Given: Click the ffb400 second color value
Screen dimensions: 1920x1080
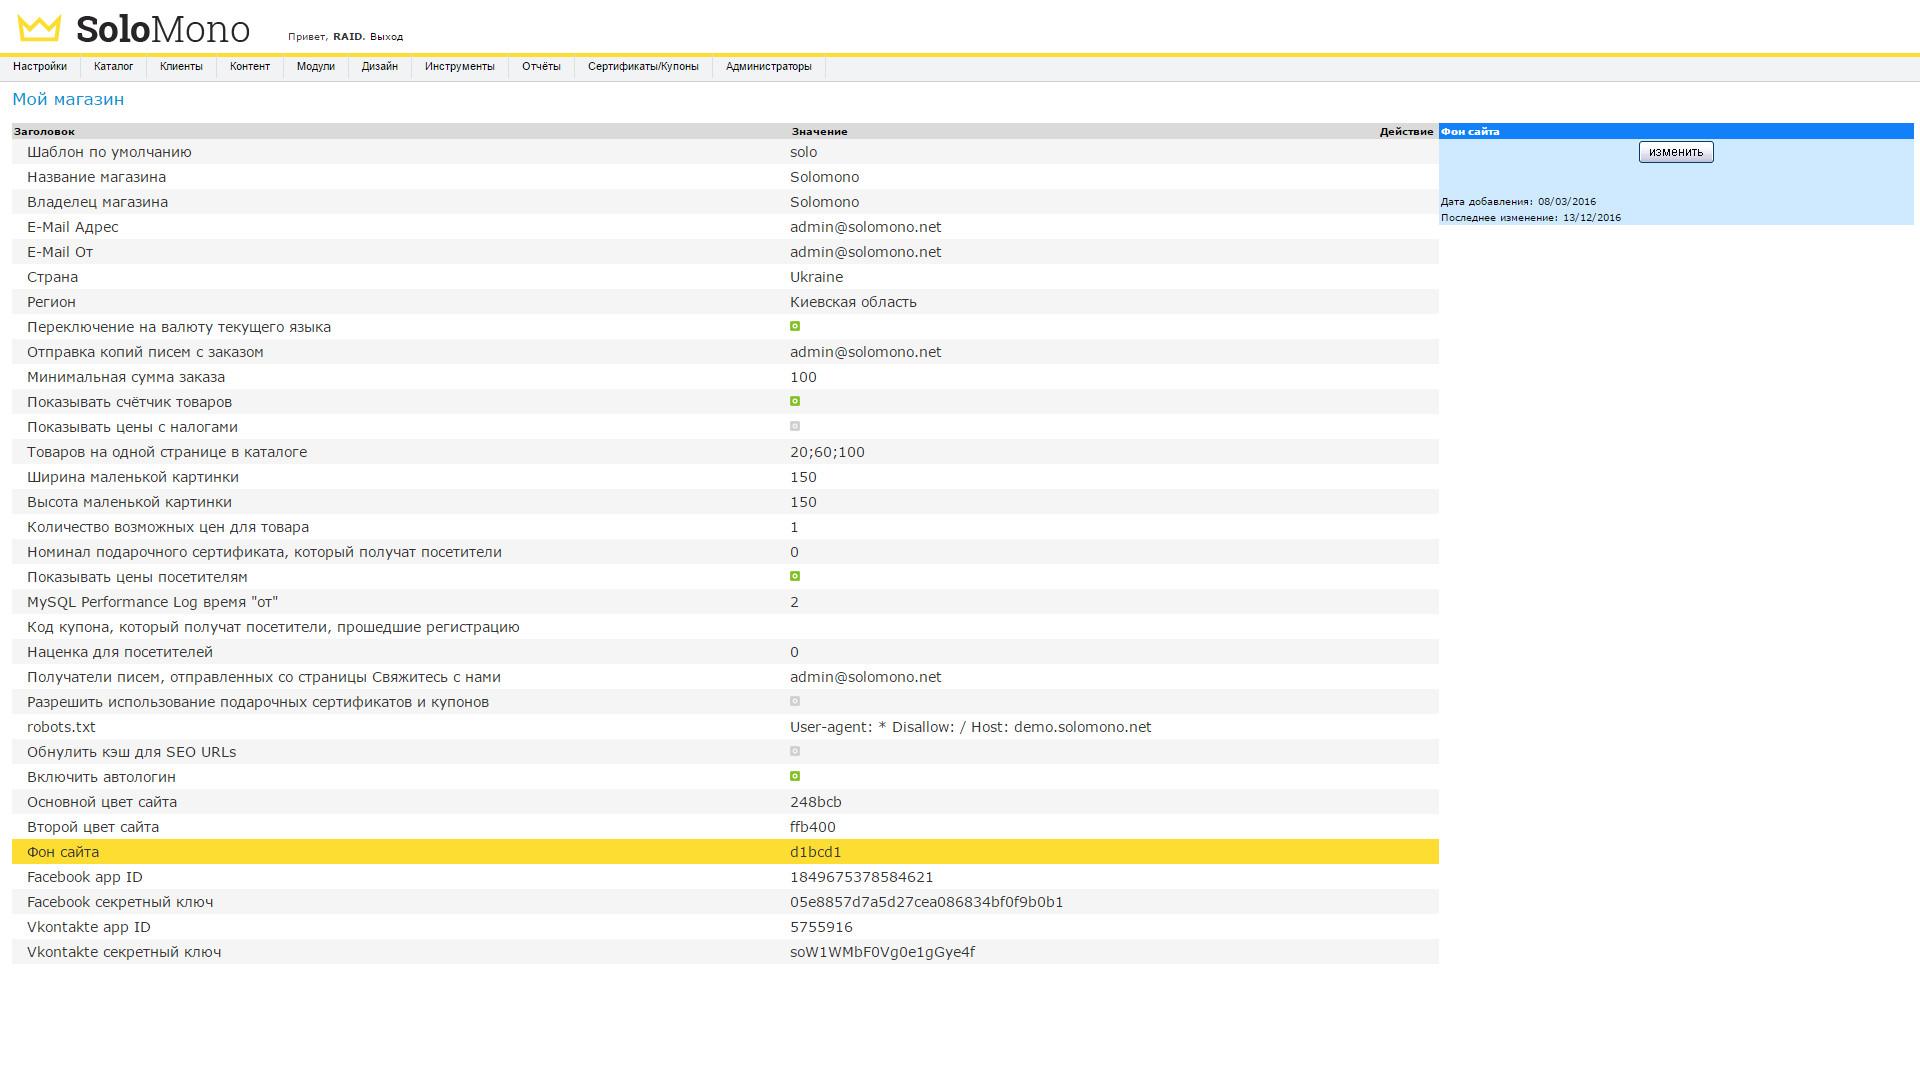Looking at the screenshot, I should [812, 827].
